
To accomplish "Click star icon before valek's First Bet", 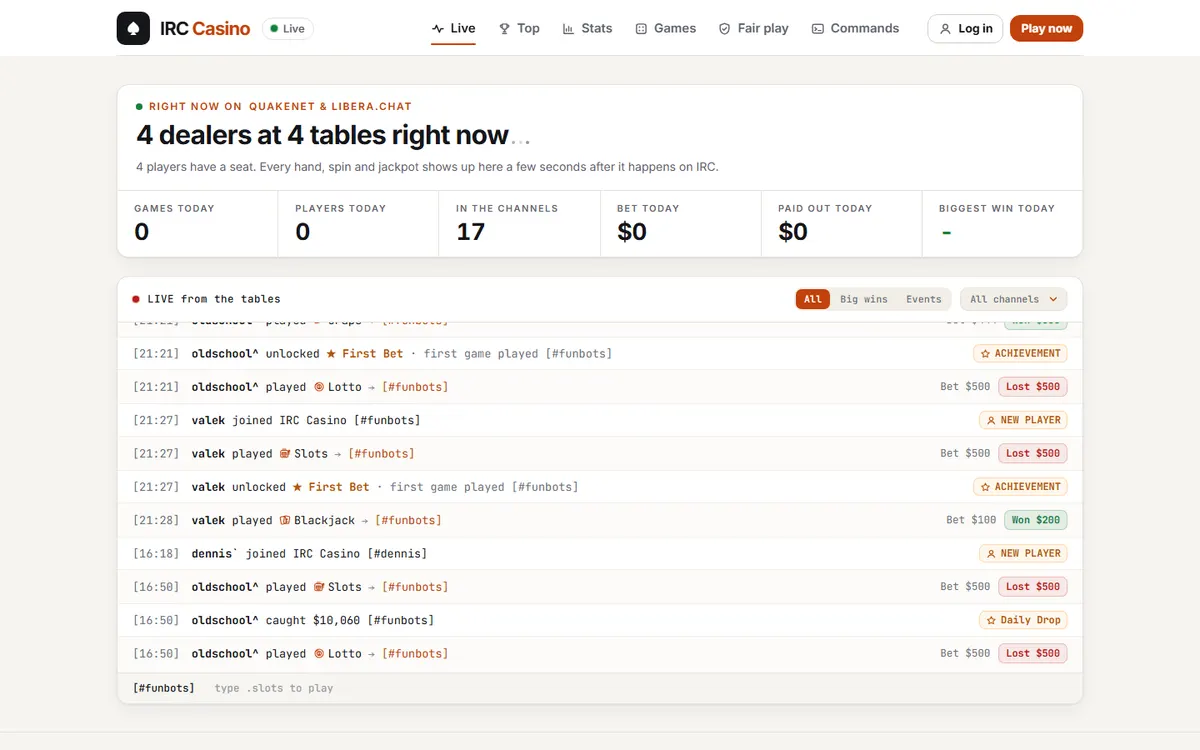I will tap(297, 487).
